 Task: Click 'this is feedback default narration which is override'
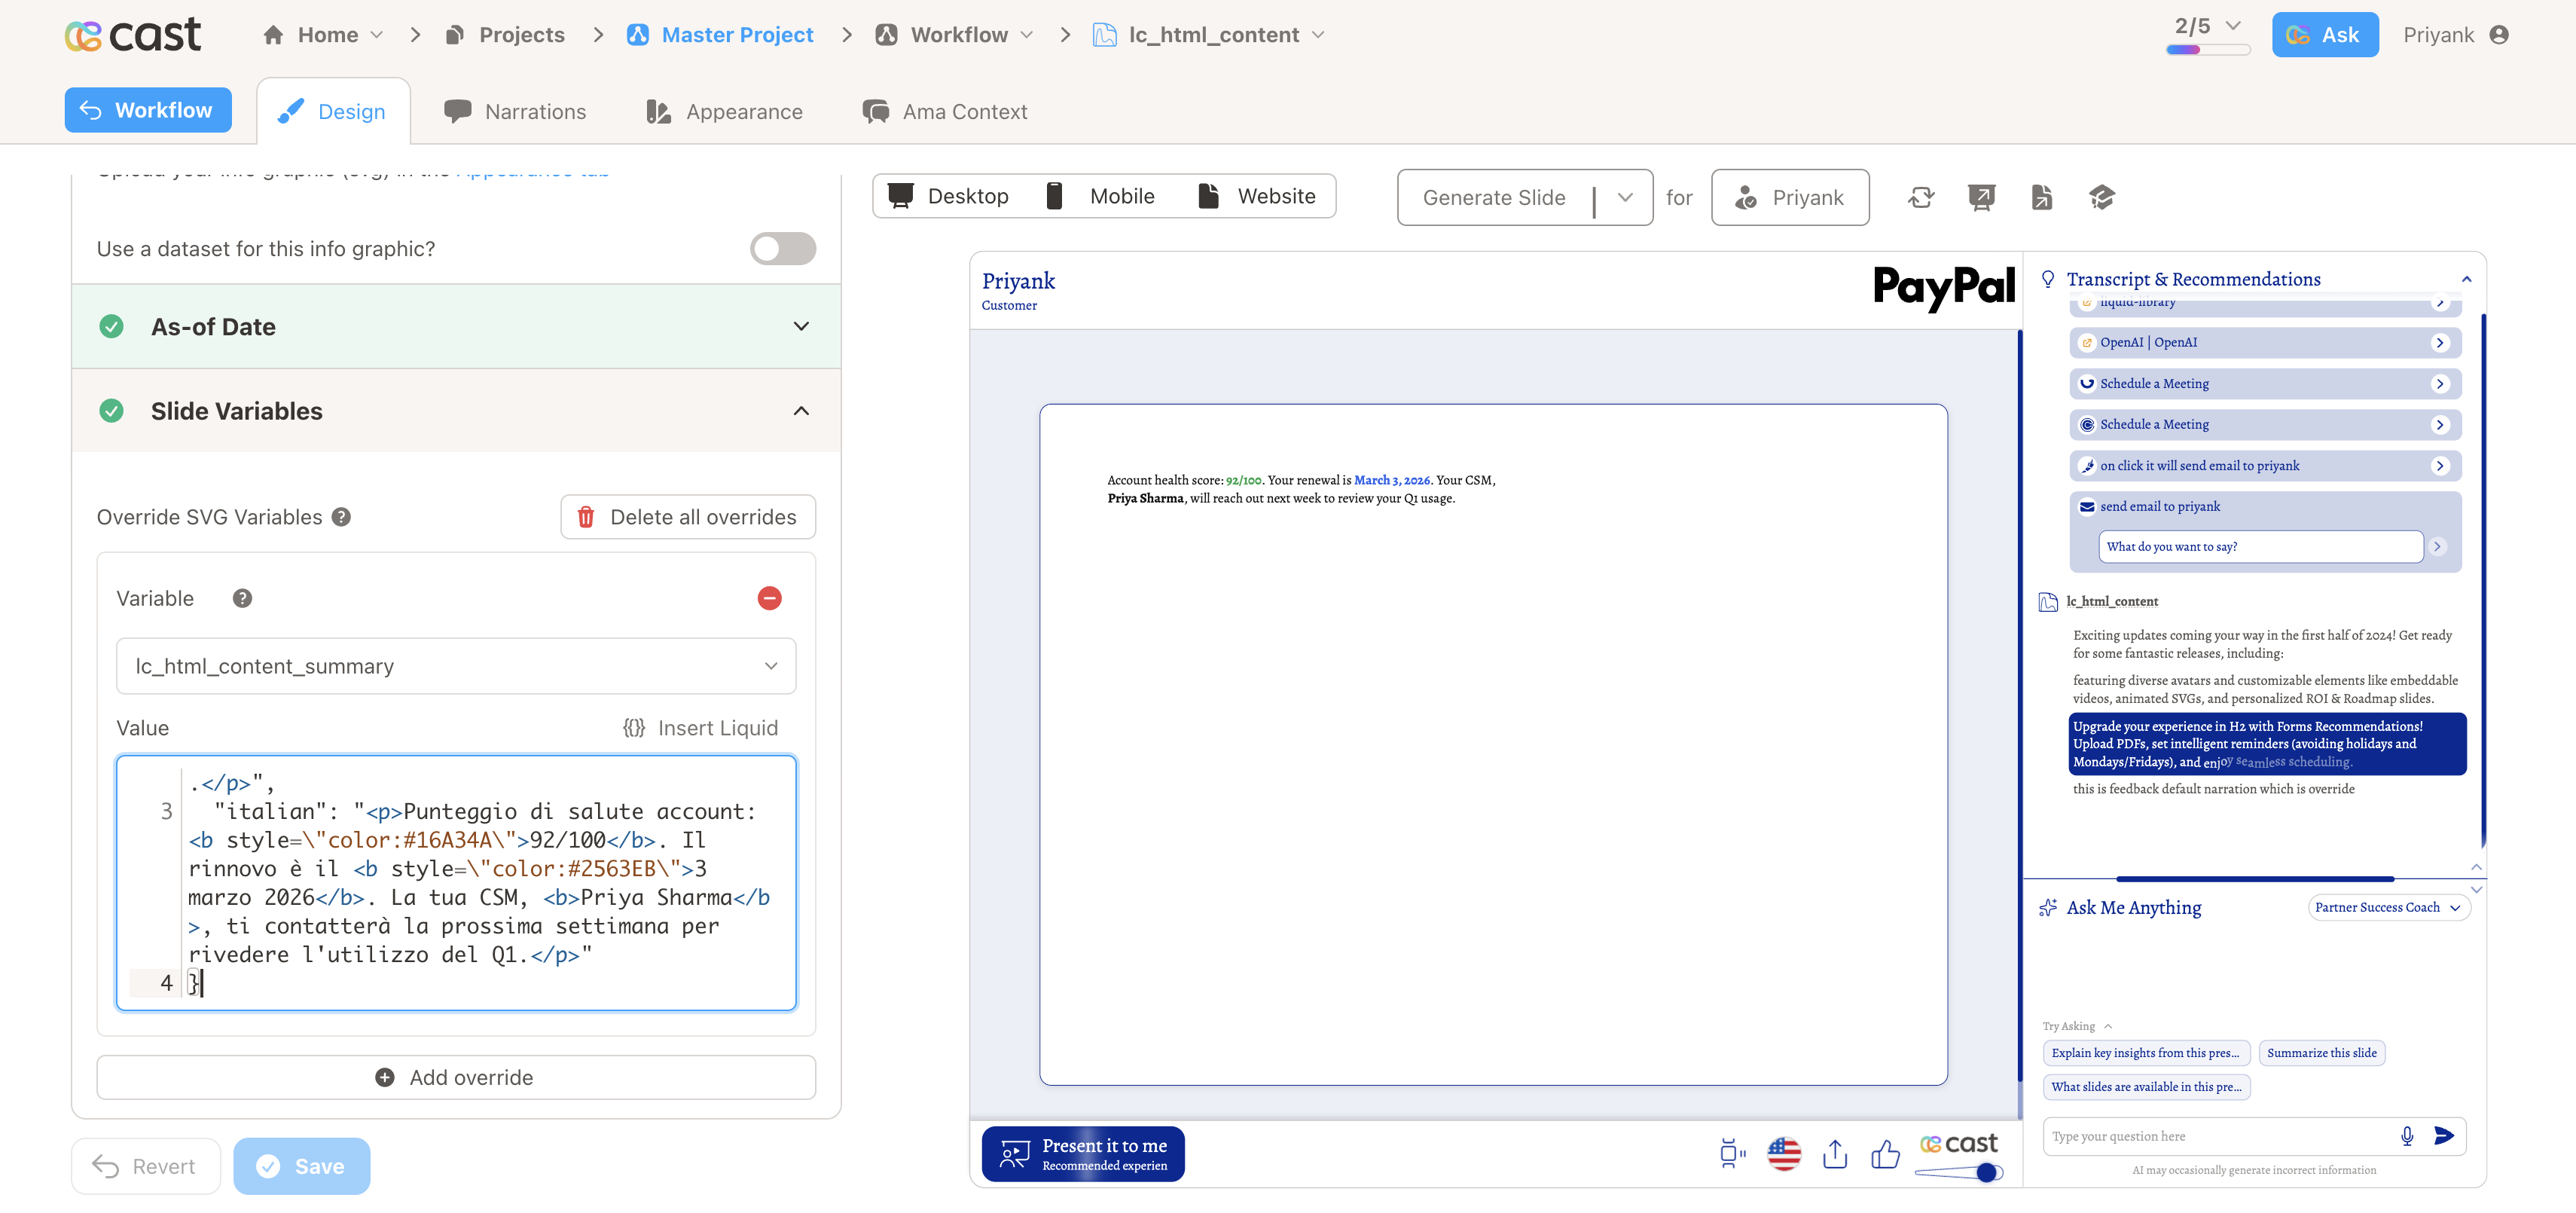(x=2213, y=789)
